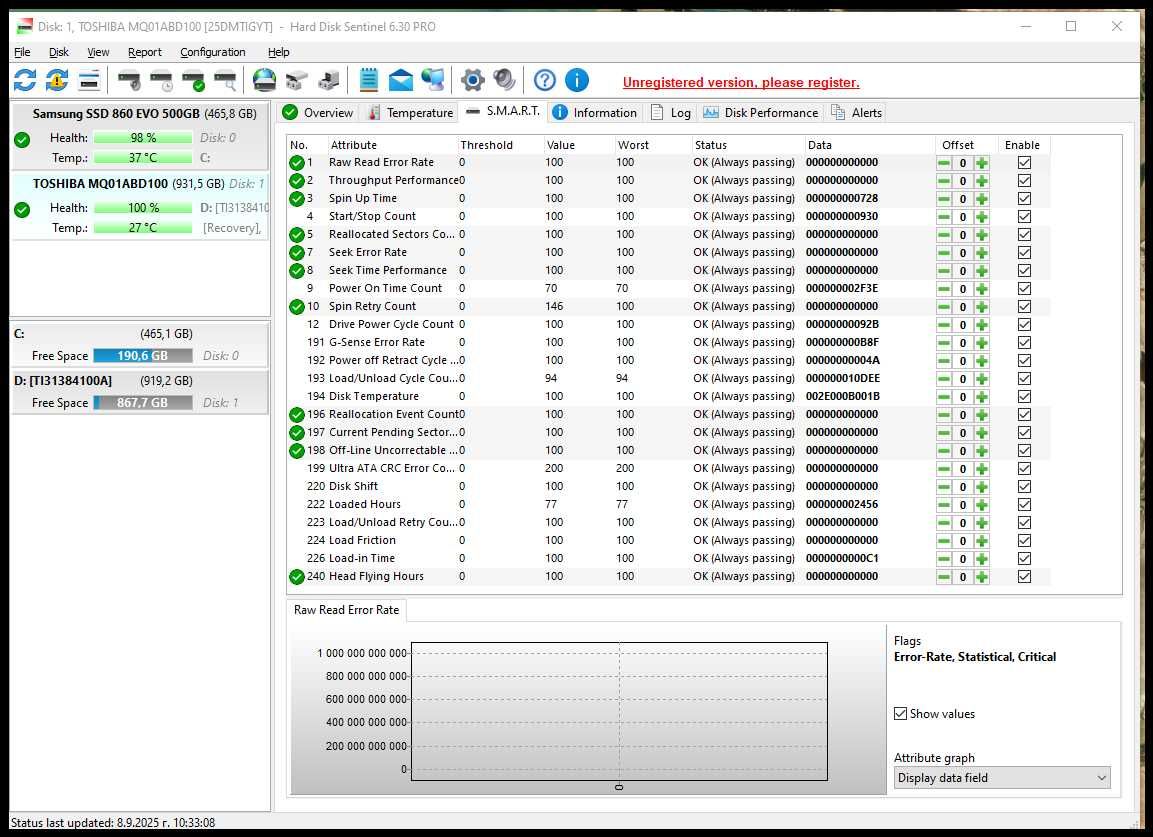The width and height of the screenshot is (1153, 837).
Task: Open the Attribute graph dropdown
Action: coord(1002,777)
